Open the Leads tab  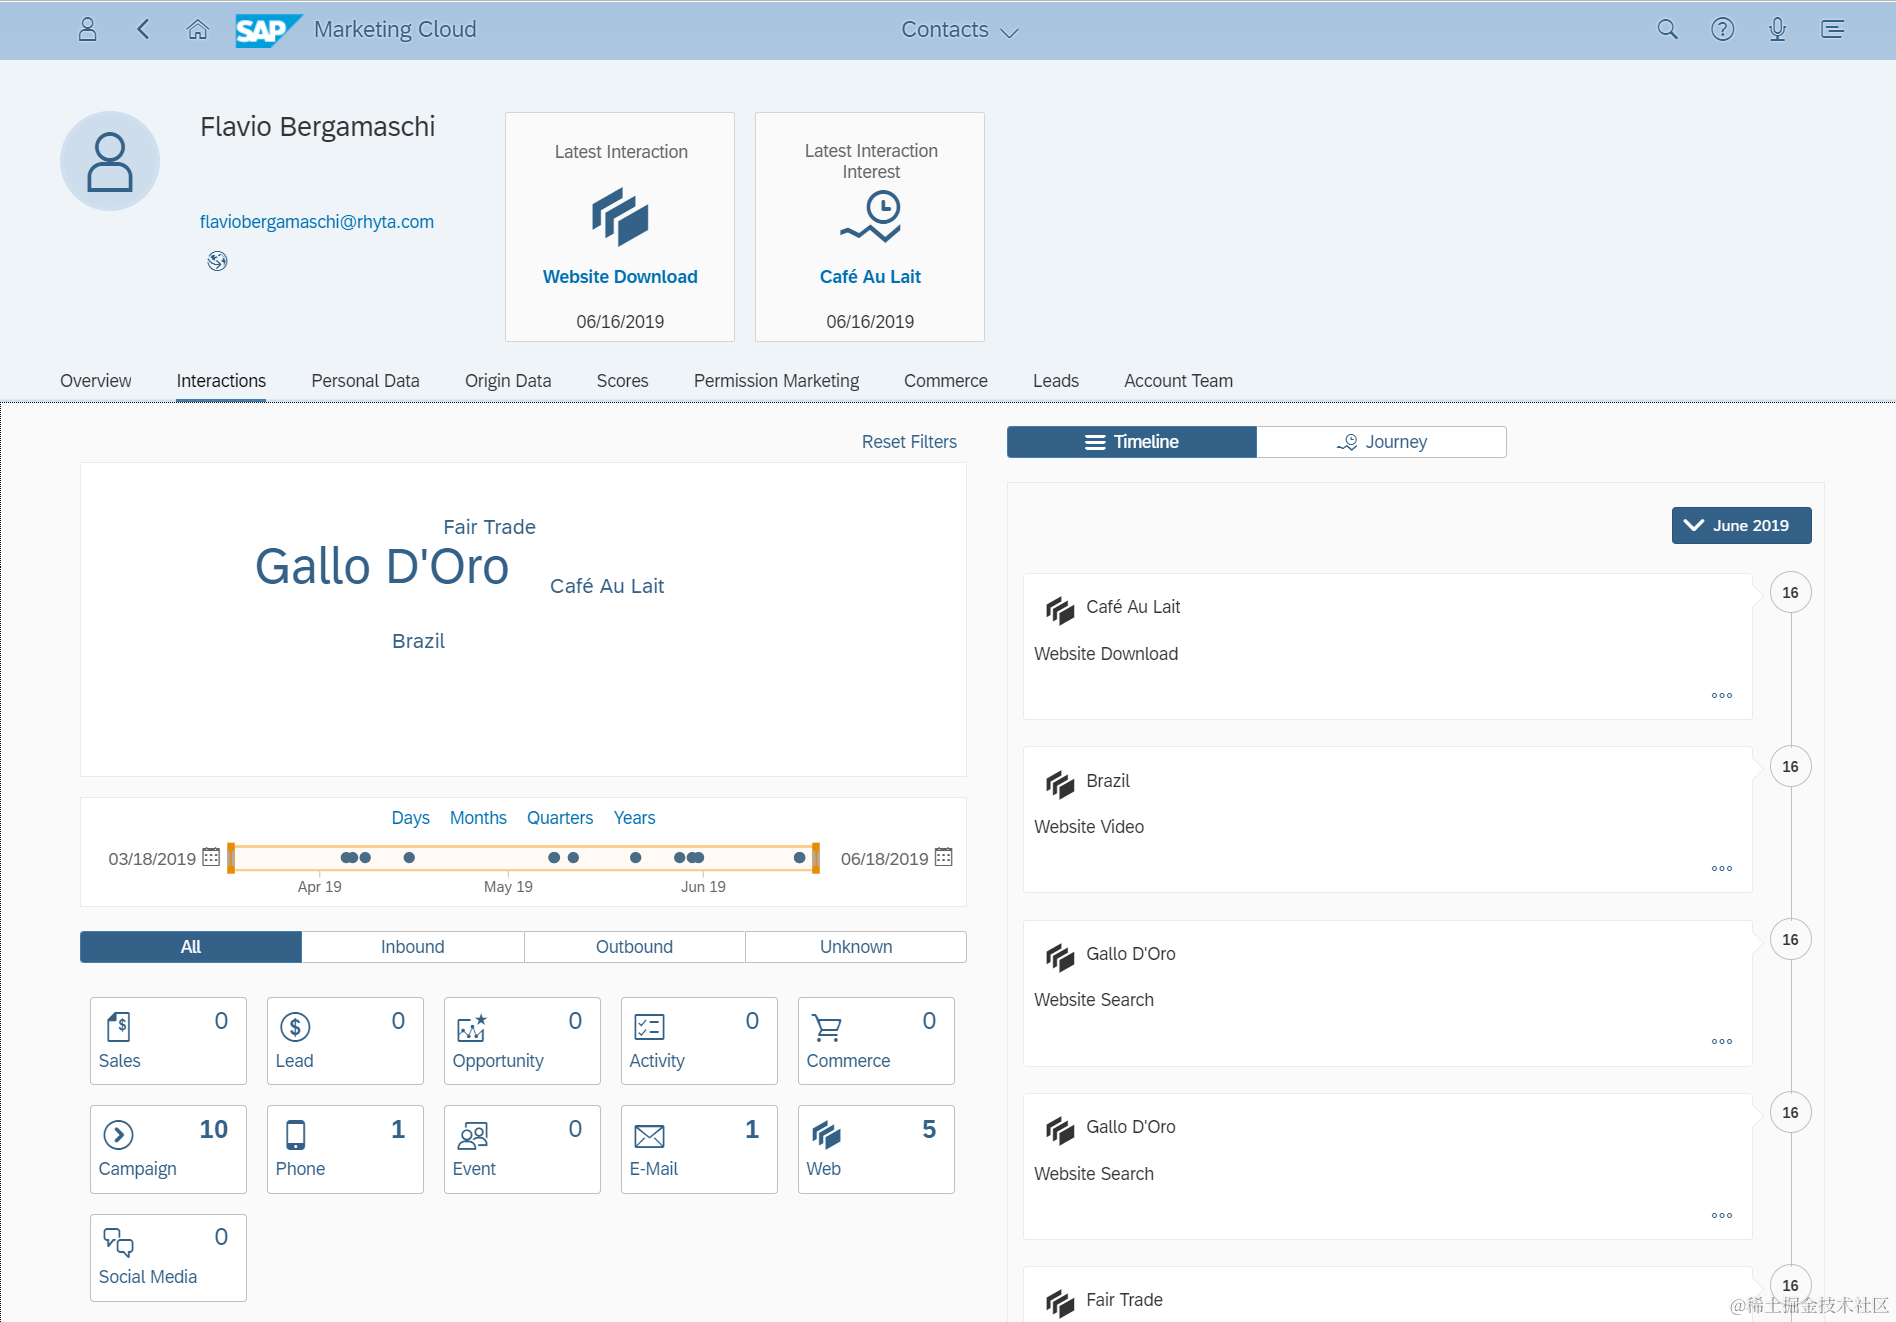click(1056, 381)
